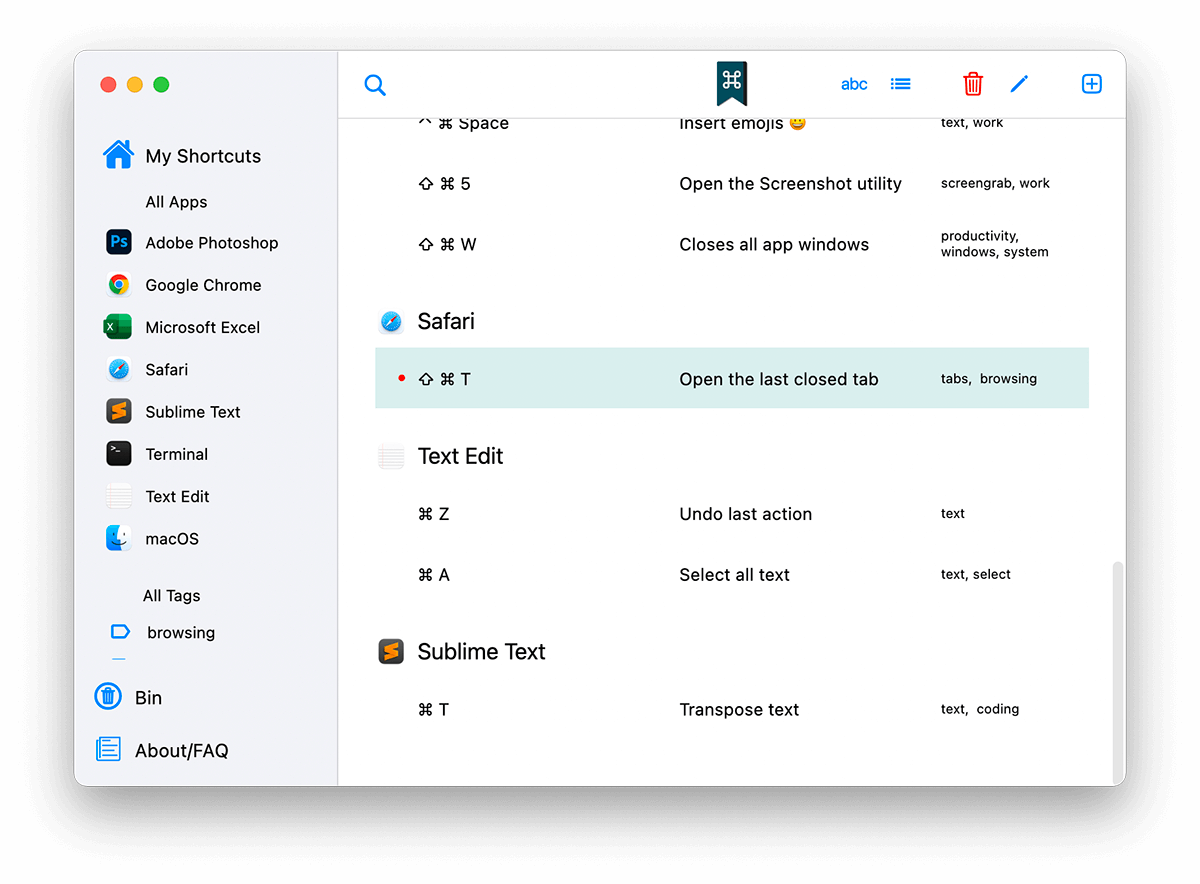The width and height of the screenshot is (1200, 884).
Task: Select All Apps in sidebar
Action: [x=176, y=202]
